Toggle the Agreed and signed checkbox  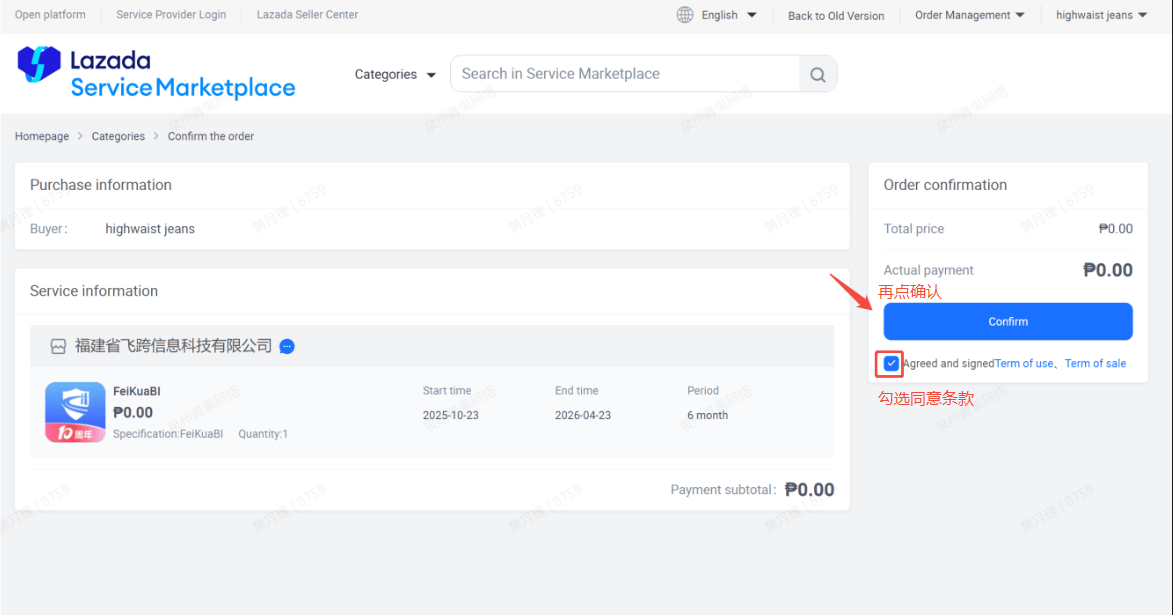[891, 363]
